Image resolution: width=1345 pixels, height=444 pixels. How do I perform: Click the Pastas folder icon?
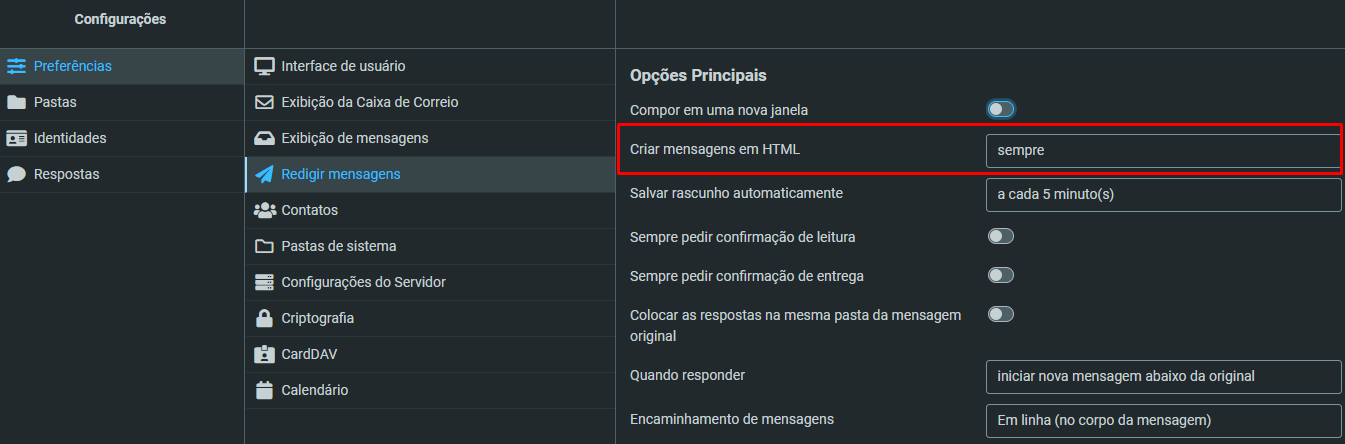16,102
